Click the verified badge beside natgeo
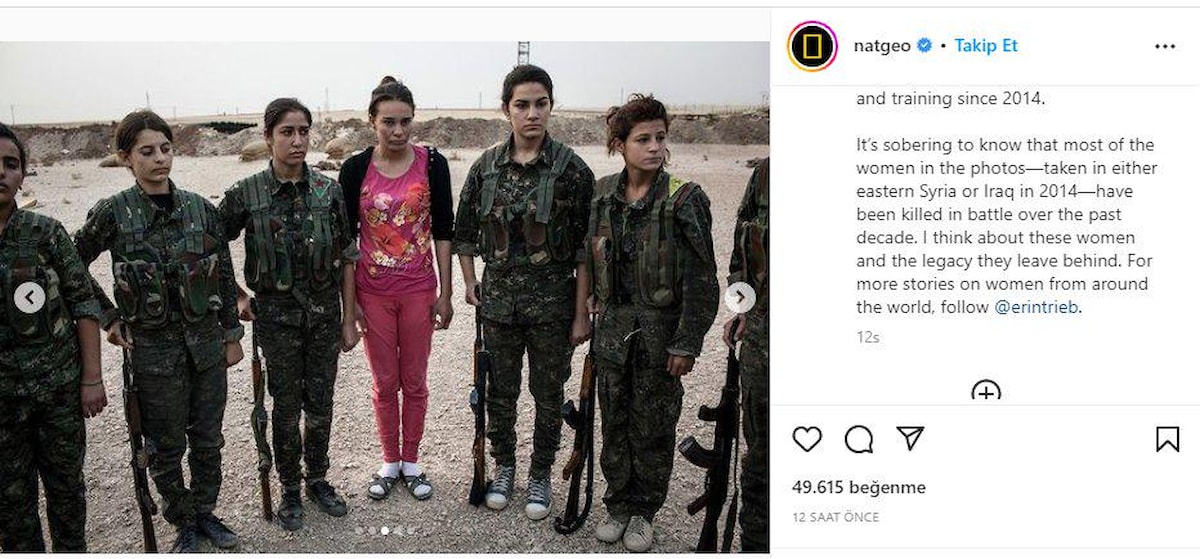Image resolution: width=1200 pixels, height=559 pixels. point(924,46)
